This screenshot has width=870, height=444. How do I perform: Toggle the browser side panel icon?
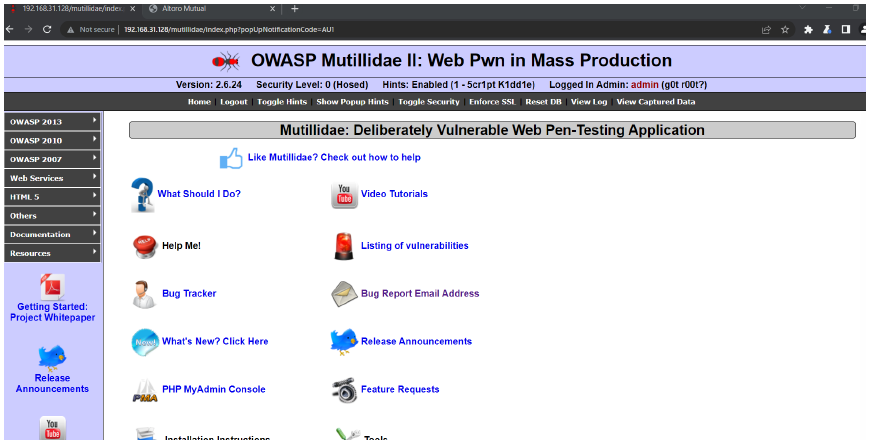tap(846, 29)
